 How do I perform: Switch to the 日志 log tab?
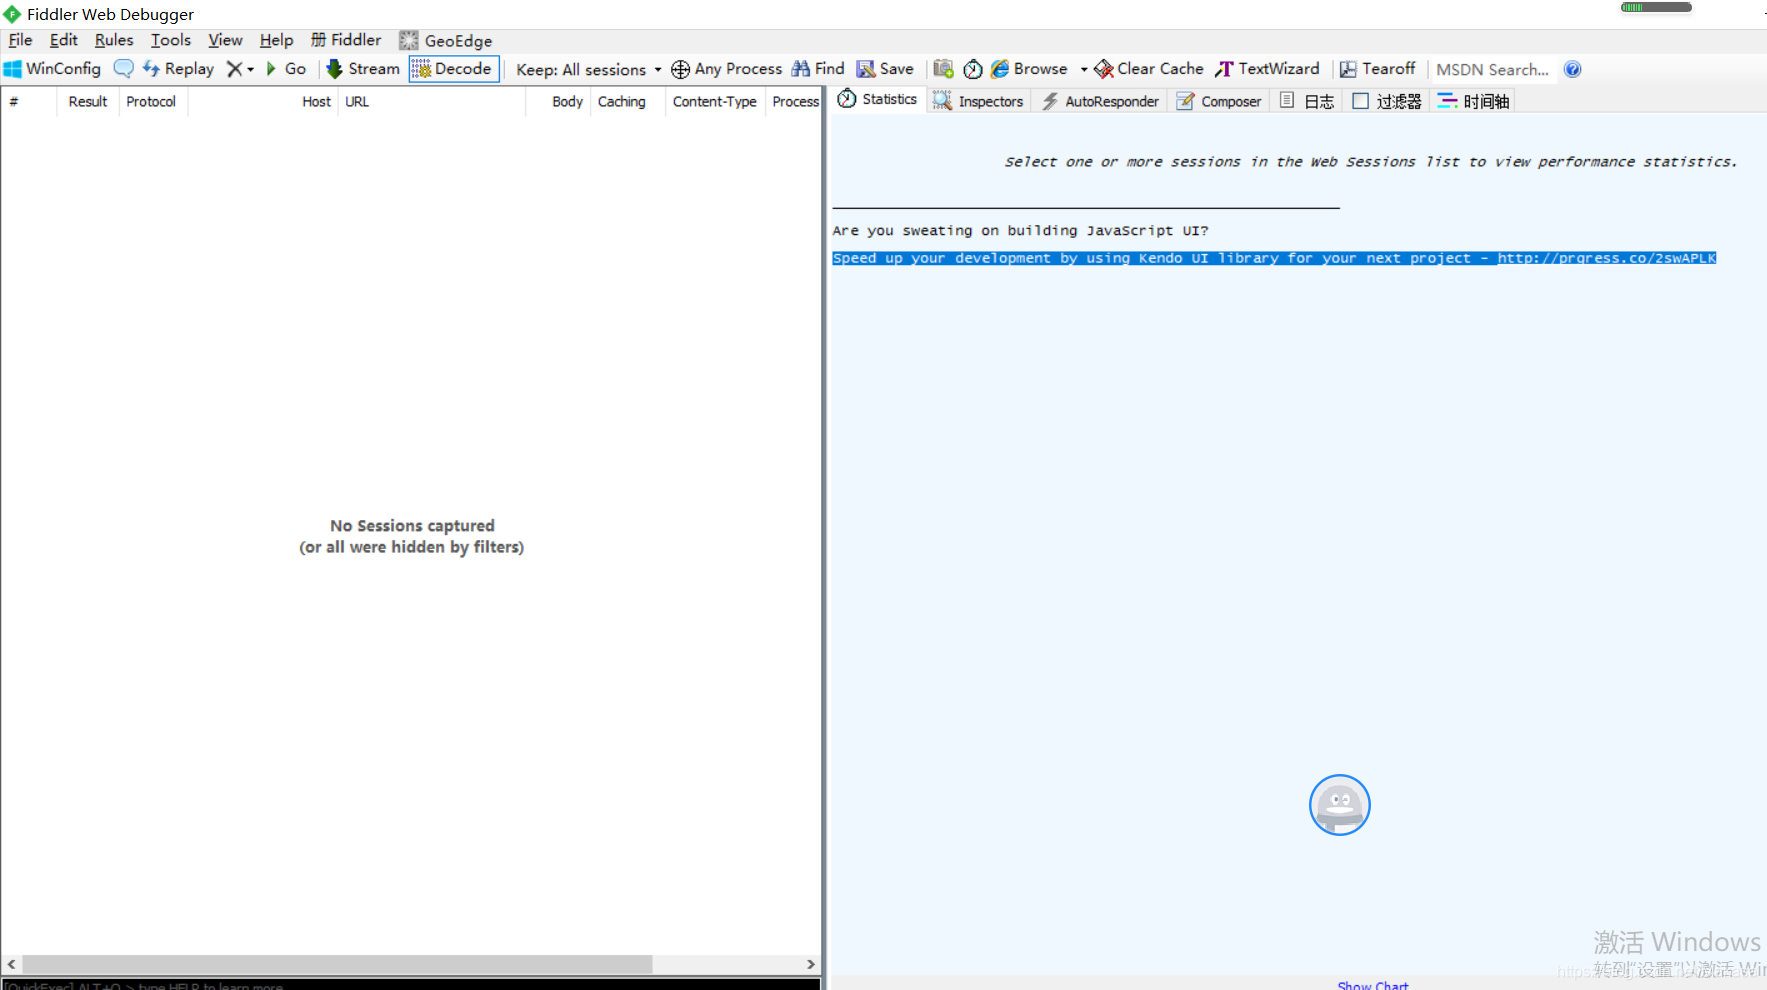[x=1307, y=101]
